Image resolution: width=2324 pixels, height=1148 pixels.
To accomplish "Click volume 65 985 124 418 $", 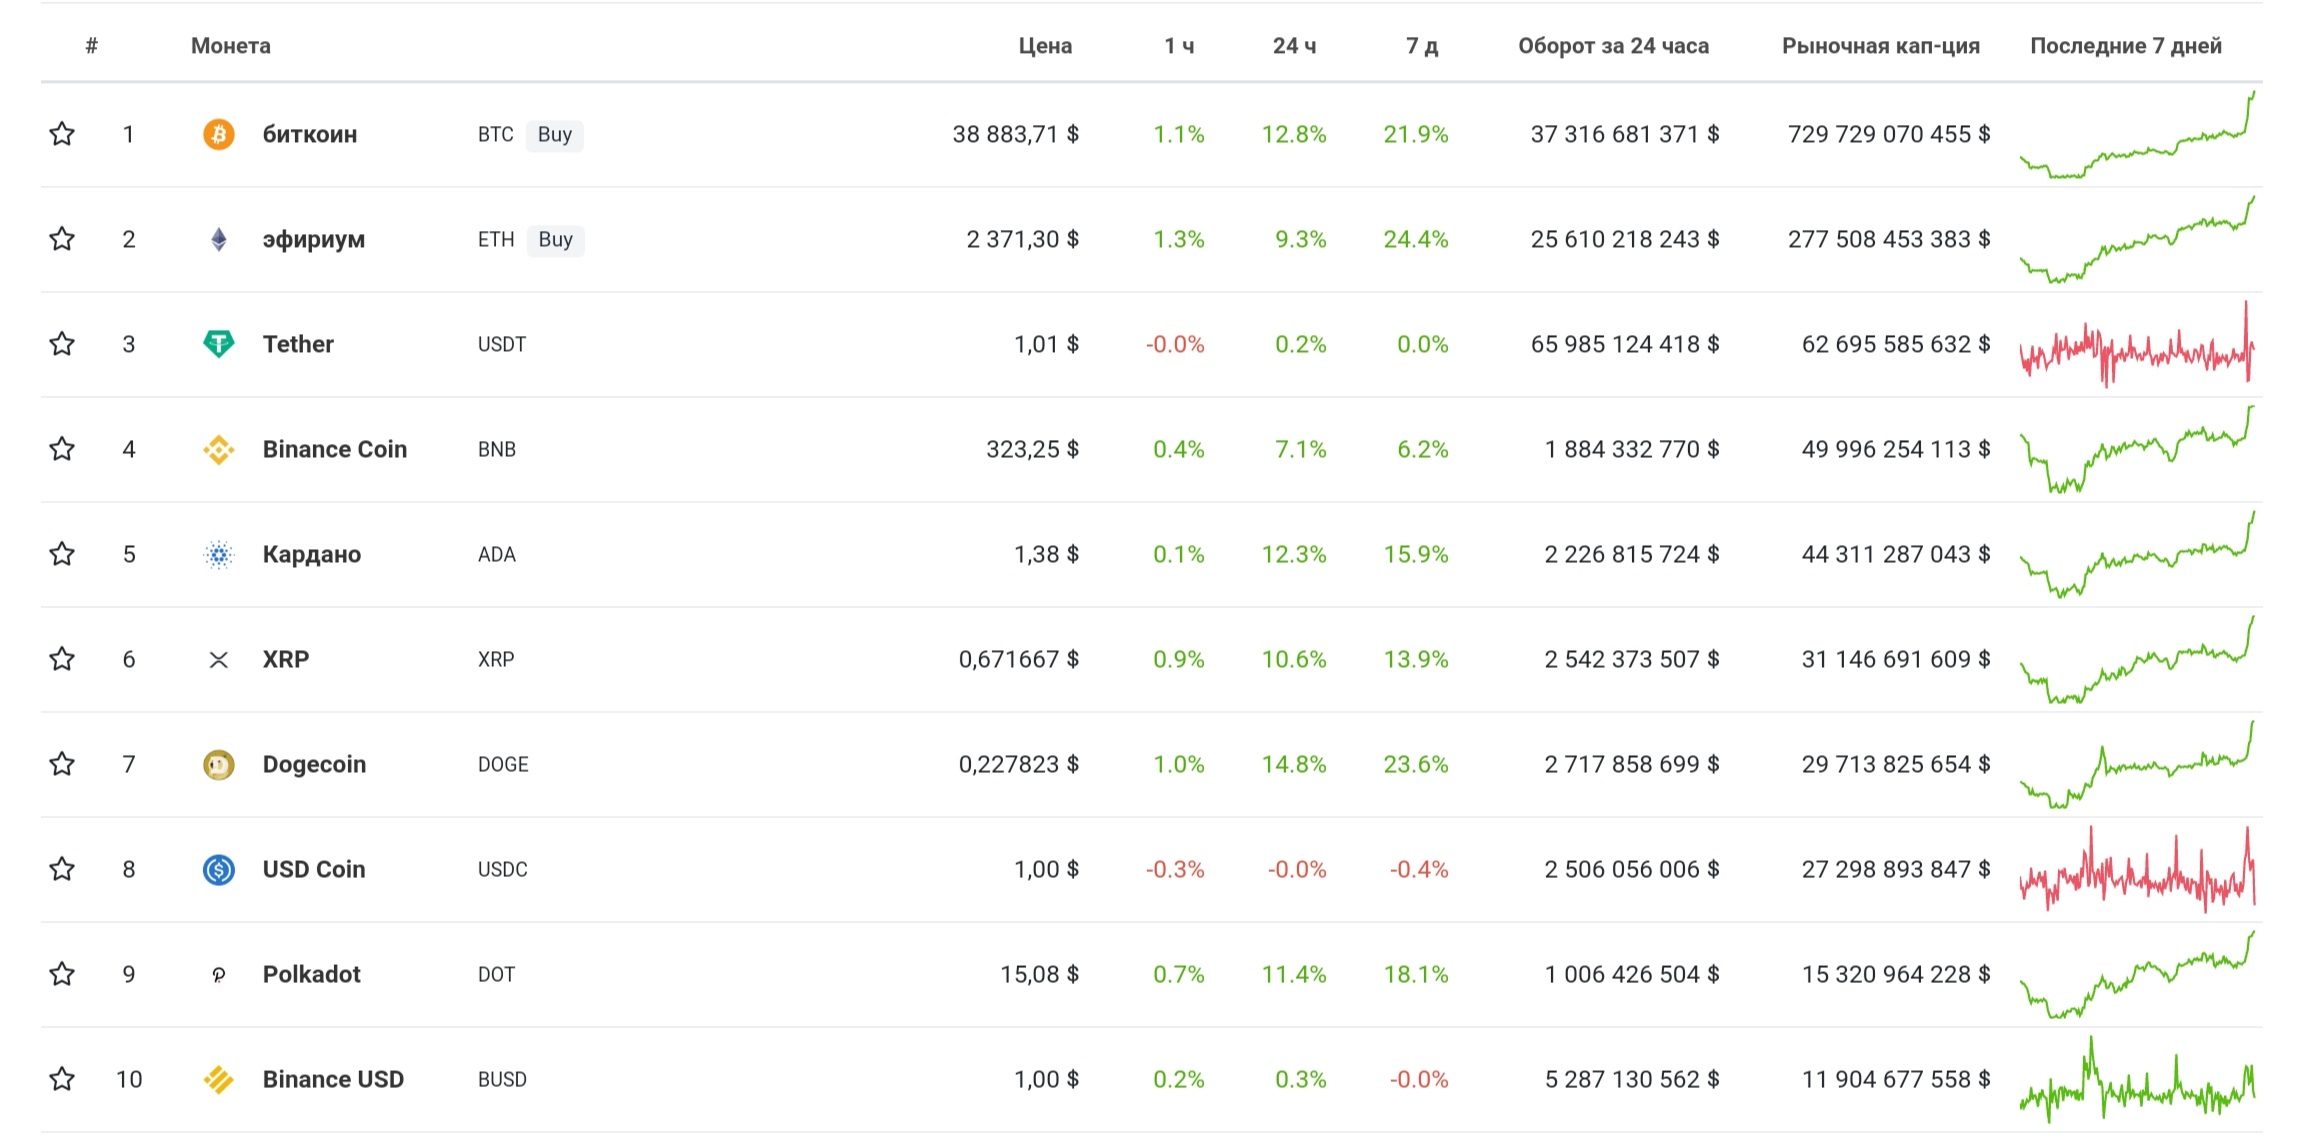I will (x=1625, y=344).
